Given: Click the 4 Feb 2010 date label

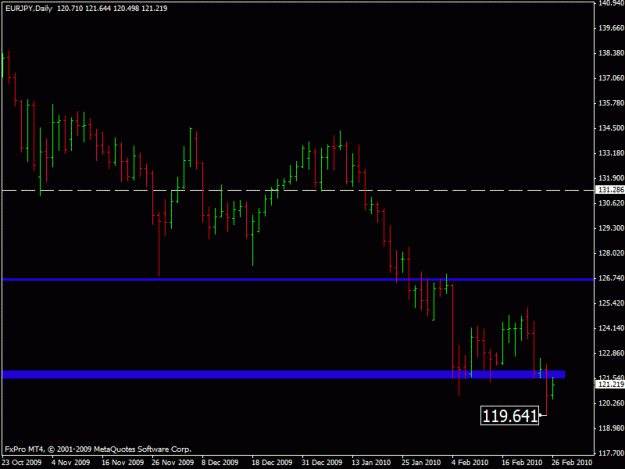Looking at the screenshot, I should [x=470, y=462].
